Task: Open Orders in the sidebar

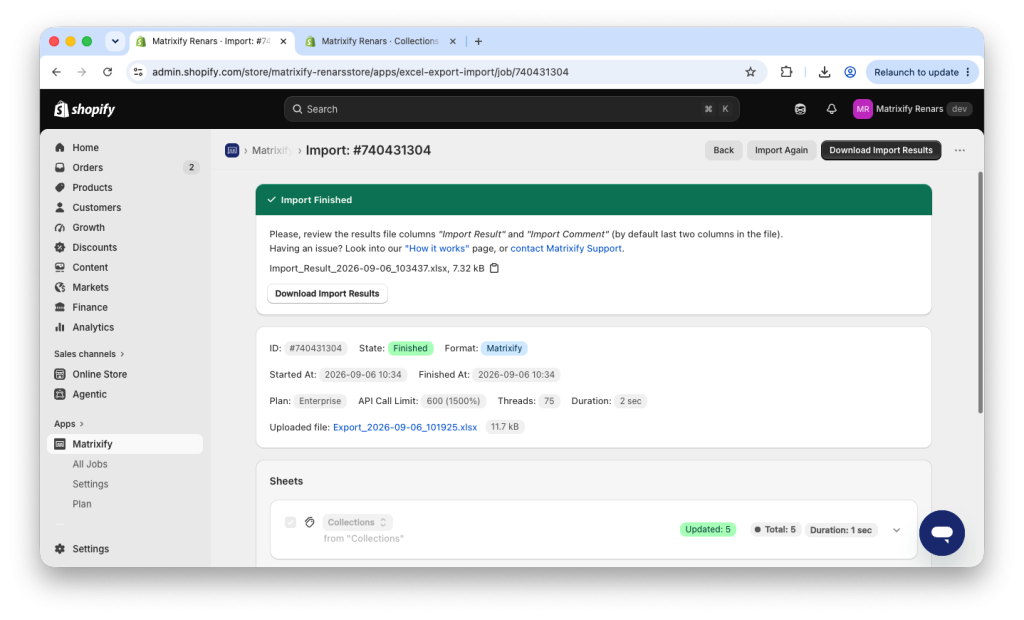Action: tap(88, 167)
